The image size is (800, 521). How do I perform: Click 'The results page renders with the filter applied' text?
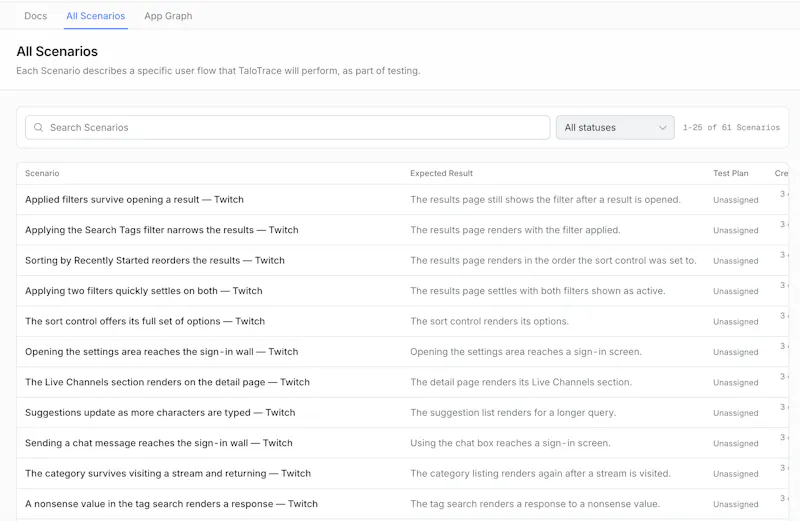(x=515, y=230)
